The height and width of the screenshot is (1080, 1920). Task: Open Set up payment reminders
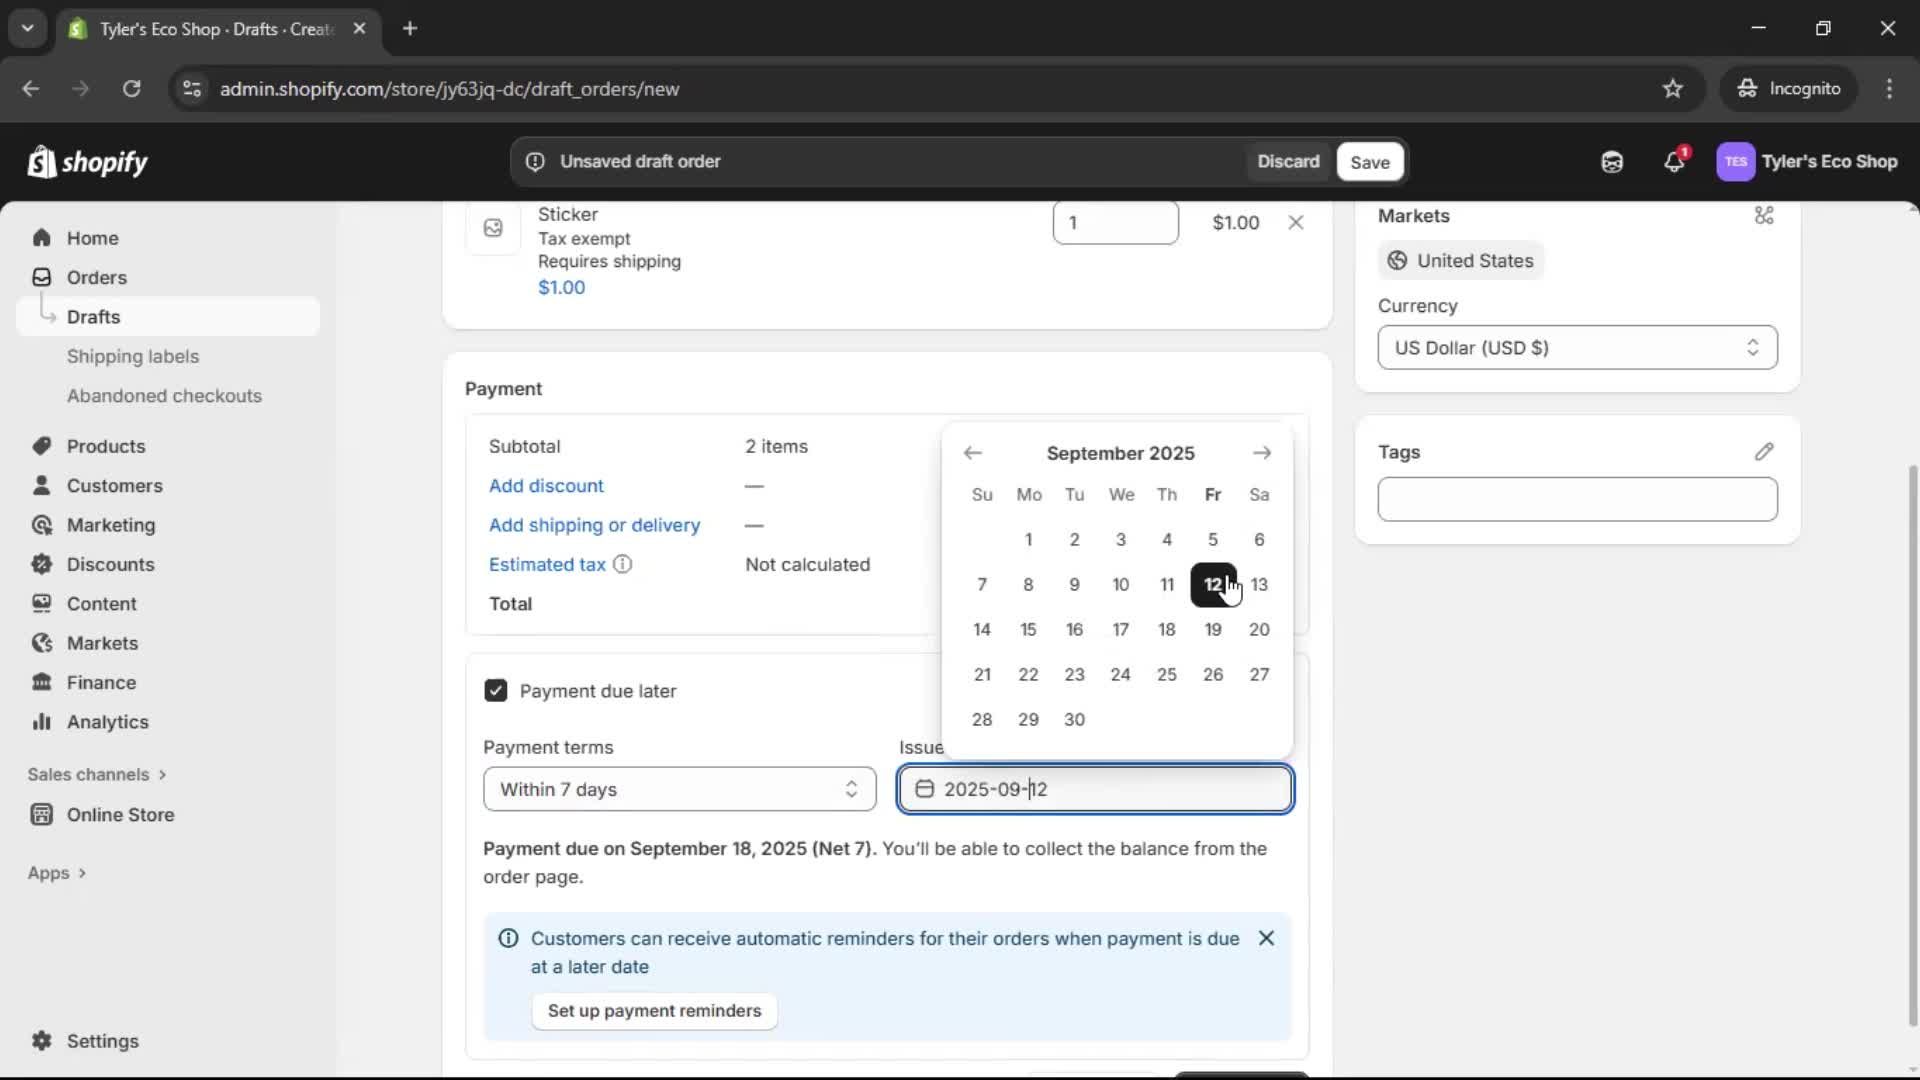pyautogui.click(x=654, y=1011)
